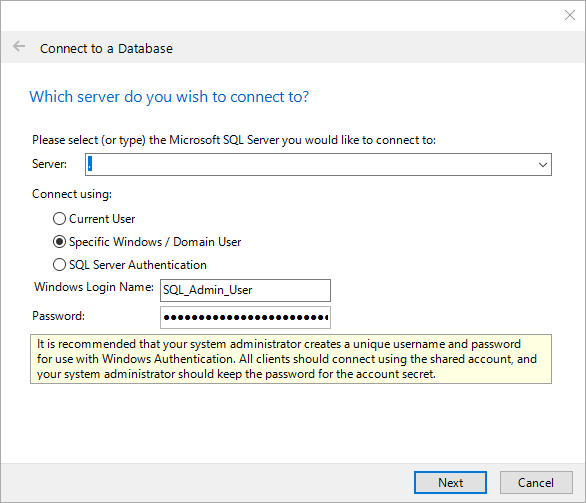Go back using the arrow icon

[x=19, y=47]
